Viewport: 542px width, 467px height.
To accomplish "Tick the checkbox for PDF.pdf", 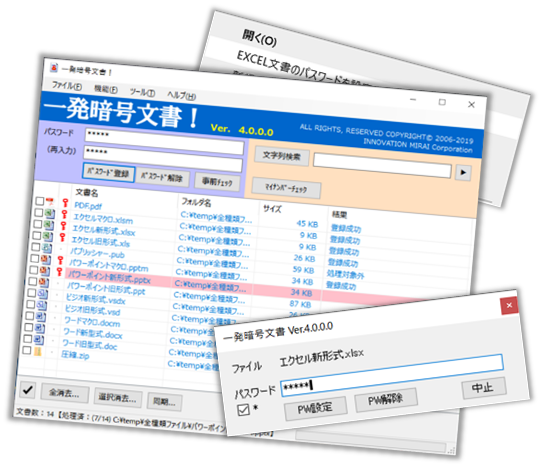I will (x=40, y=201).
